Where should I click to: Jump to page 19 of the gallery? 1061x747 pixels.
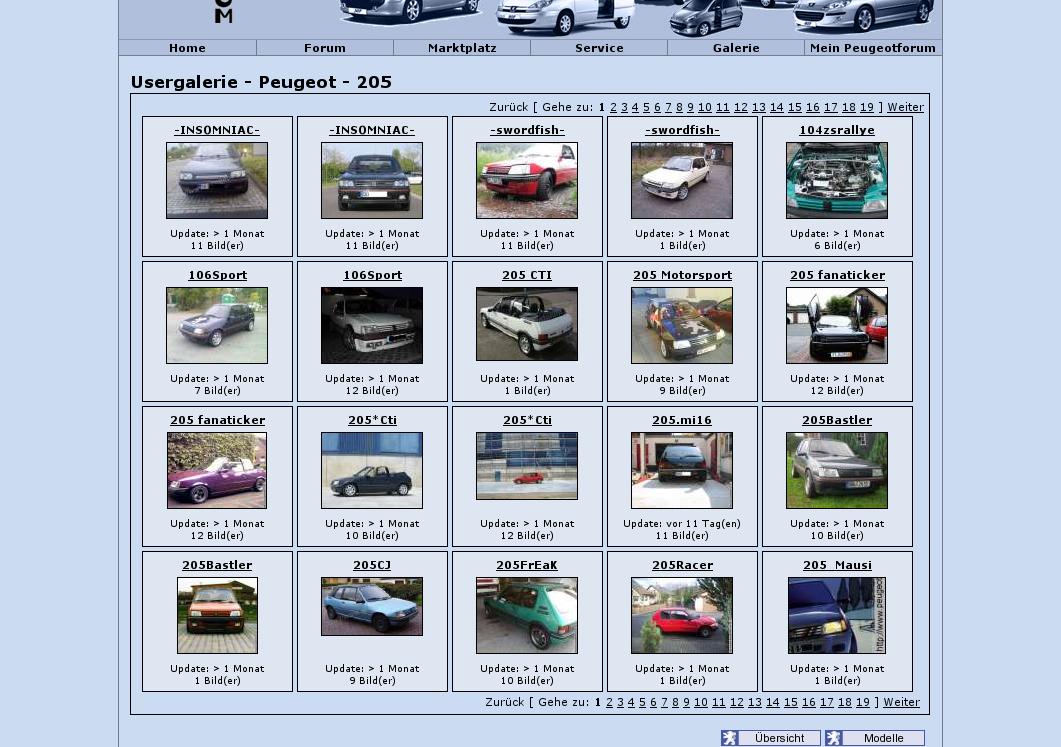click(x=867, y=107)
